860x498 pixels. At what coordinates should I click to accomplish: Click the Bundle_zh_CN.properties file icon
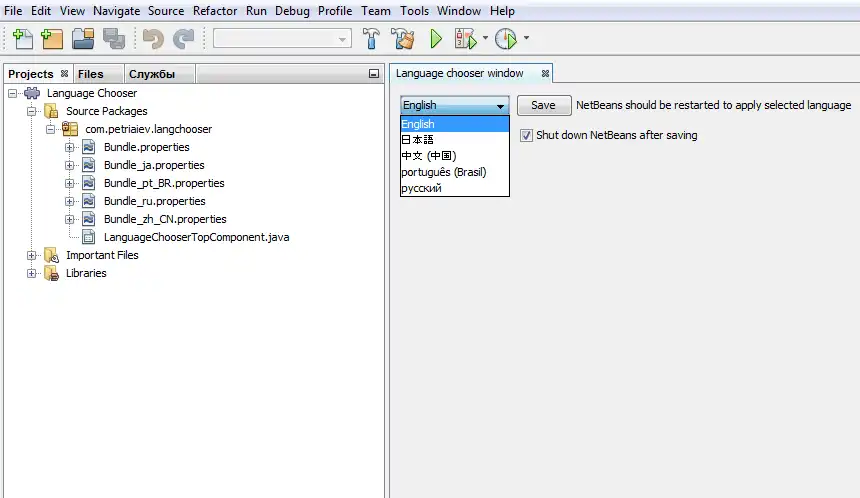pos(88,219)
